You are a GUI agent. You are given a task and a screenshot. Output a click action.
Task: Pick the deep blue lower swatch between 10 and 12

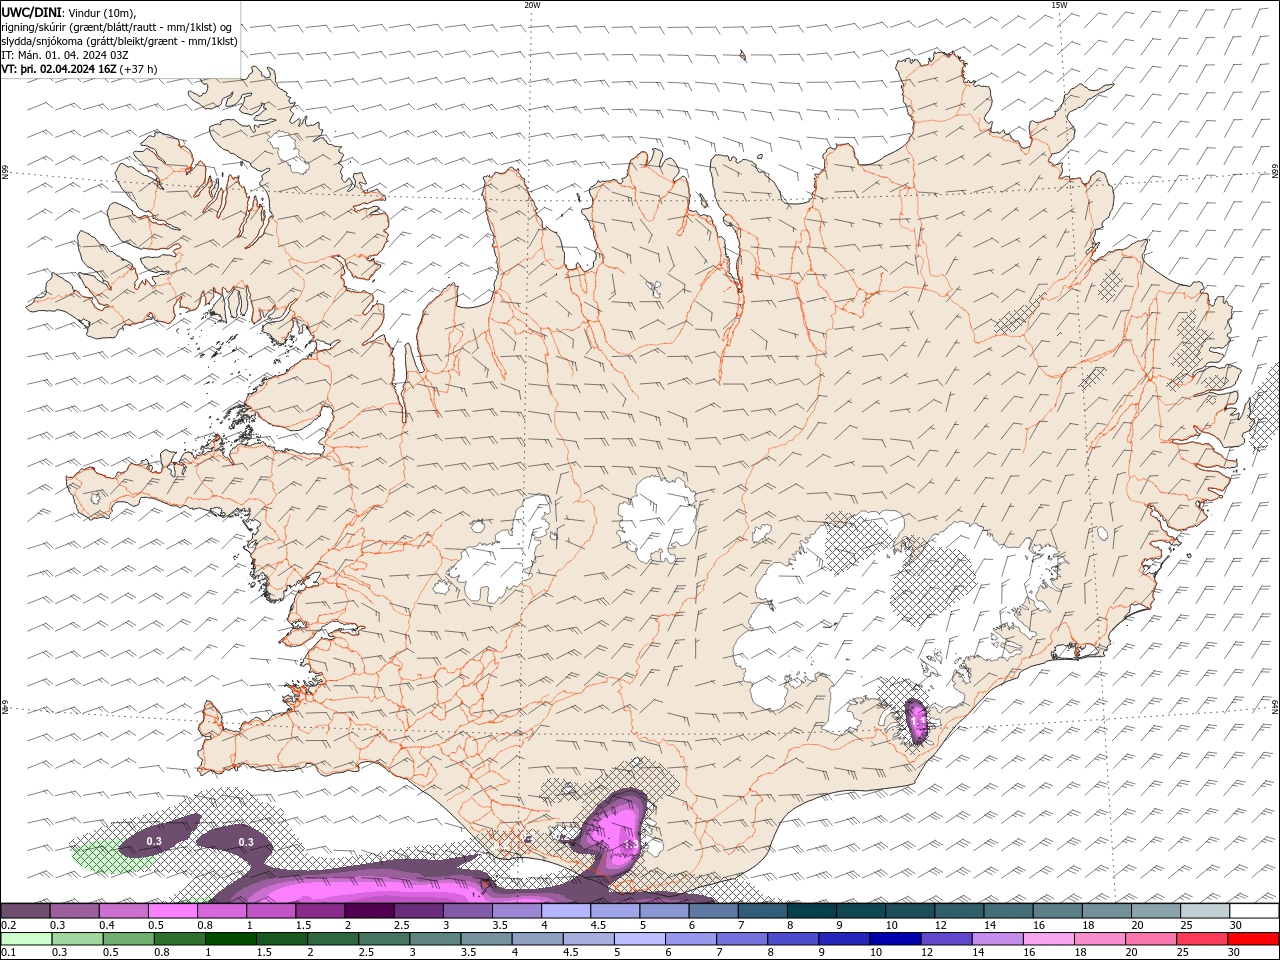[895, 939]
